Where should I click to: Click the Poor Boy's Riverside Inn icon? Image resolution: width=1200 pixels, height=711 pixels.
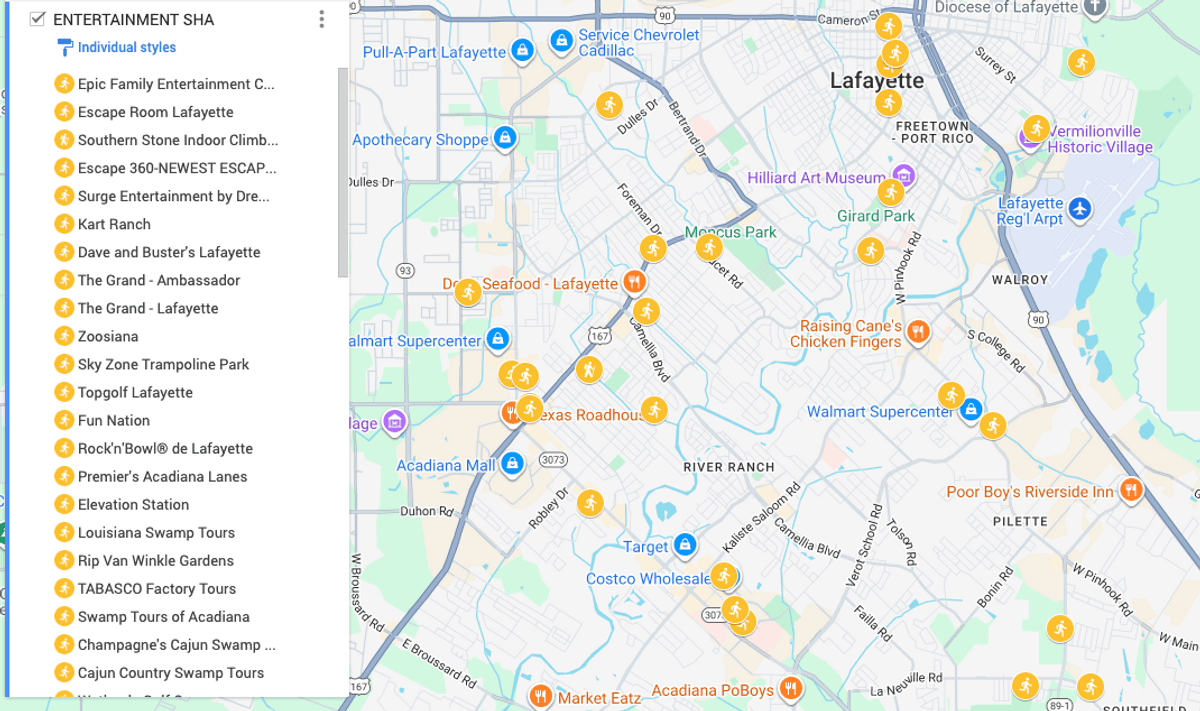coord(1130,490)
